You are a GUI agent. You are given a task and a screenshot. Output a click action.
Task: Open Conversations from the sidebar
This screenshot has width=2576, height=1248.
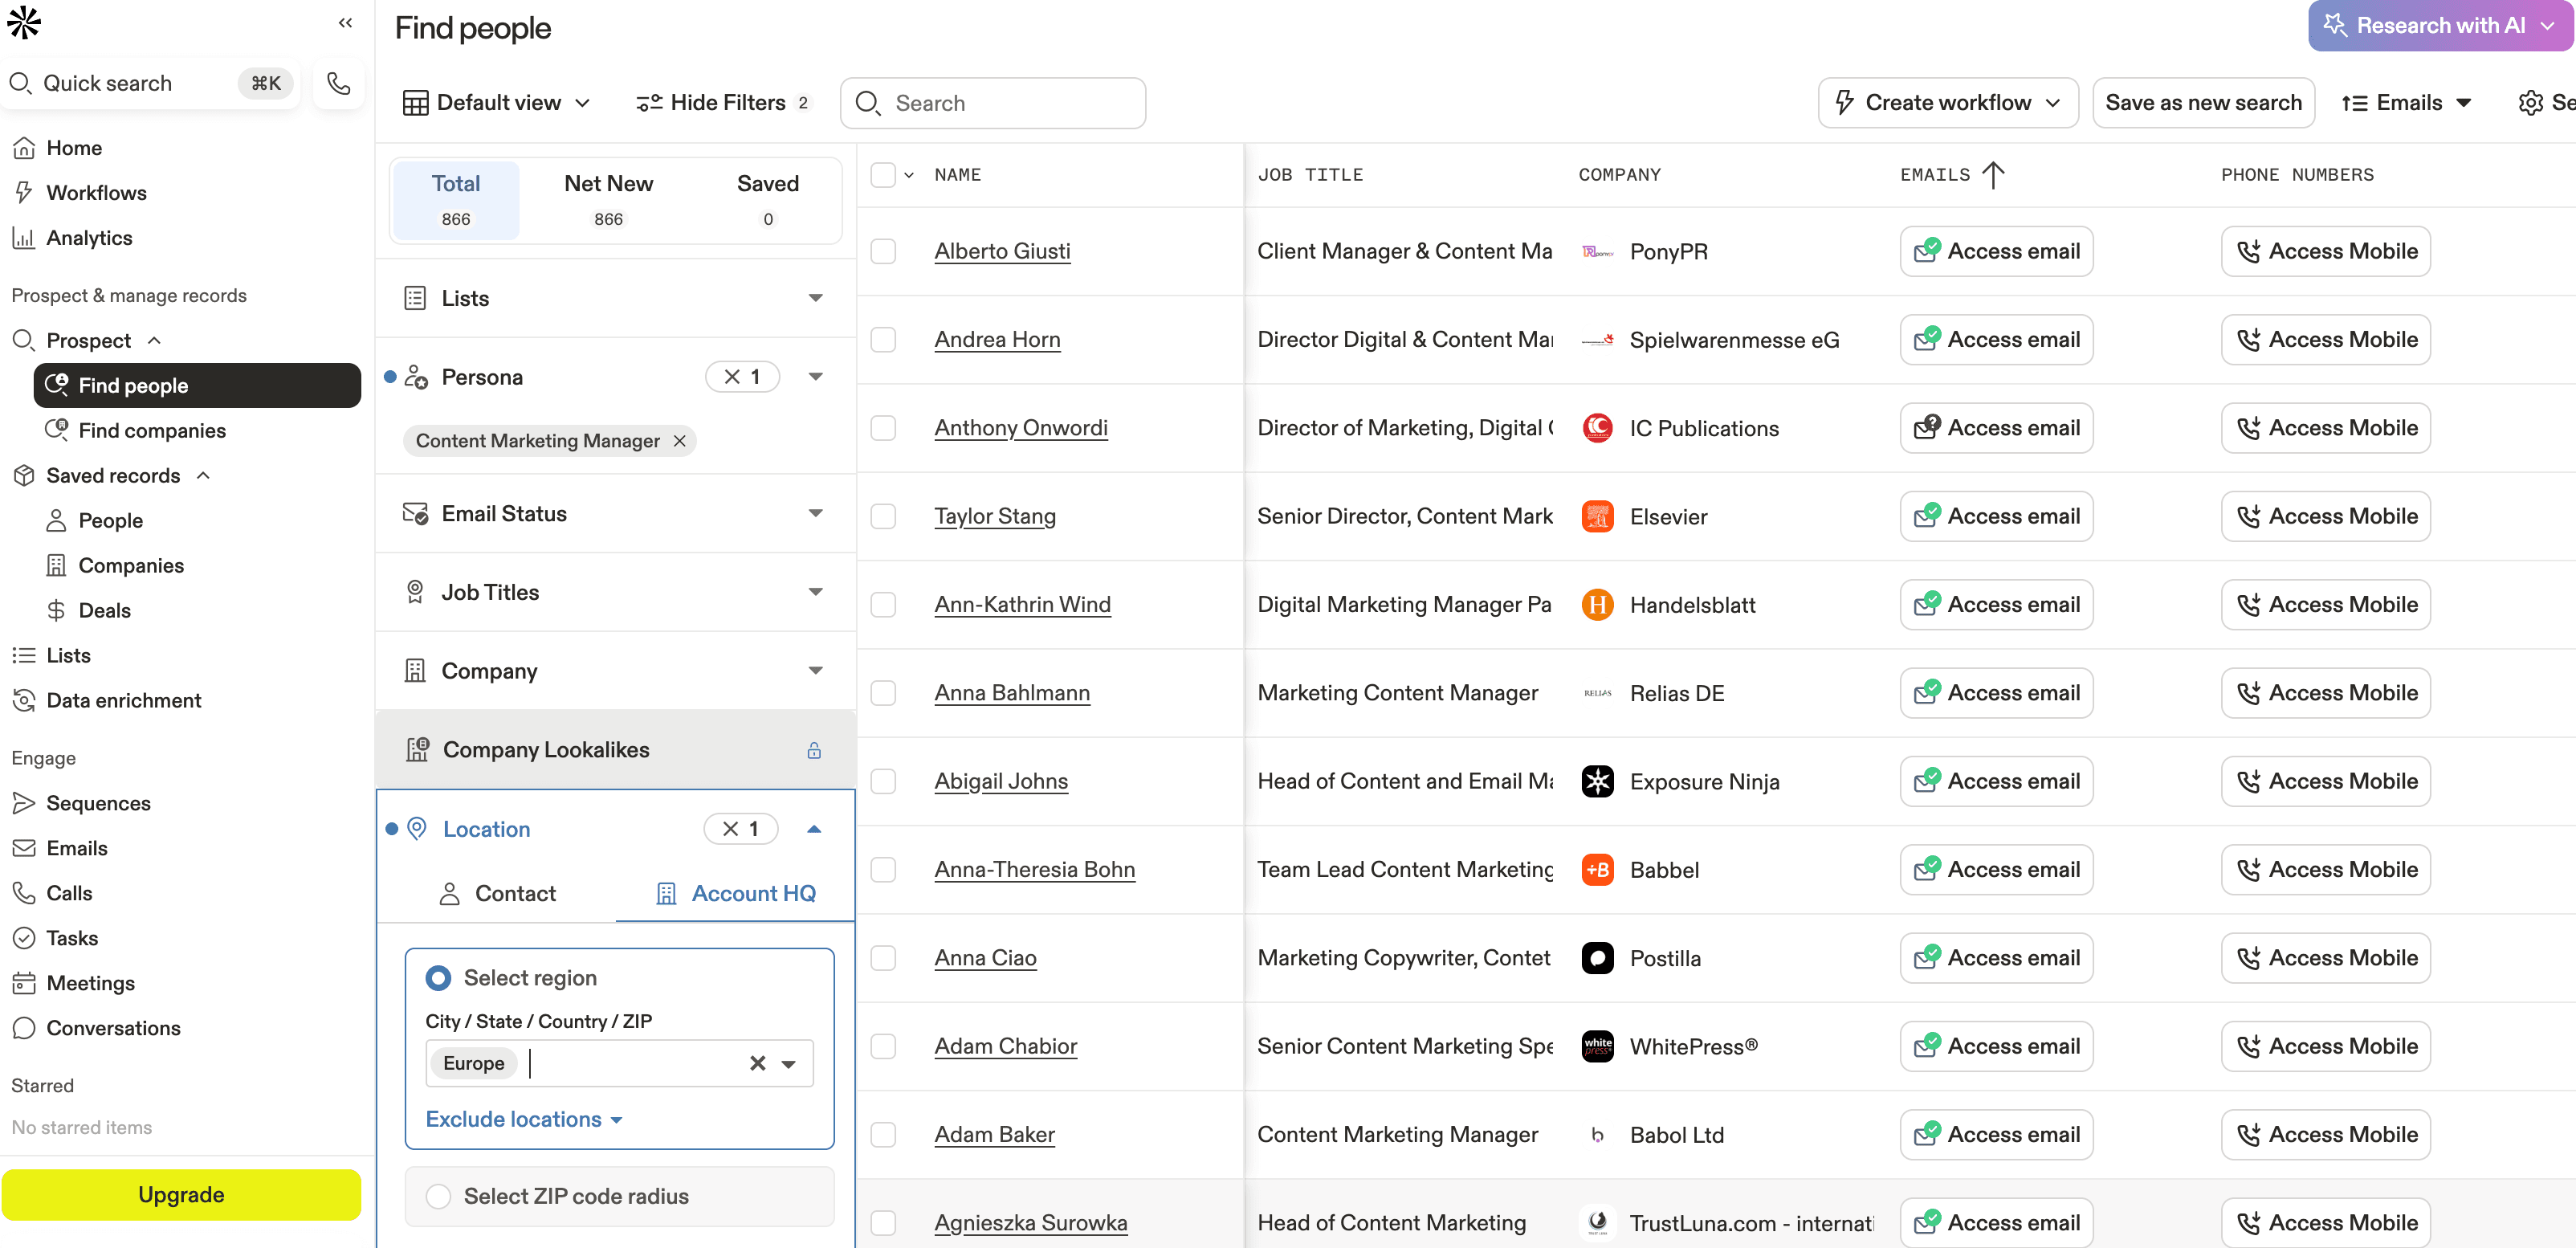pyautogui.click(x=112, y=1028)
